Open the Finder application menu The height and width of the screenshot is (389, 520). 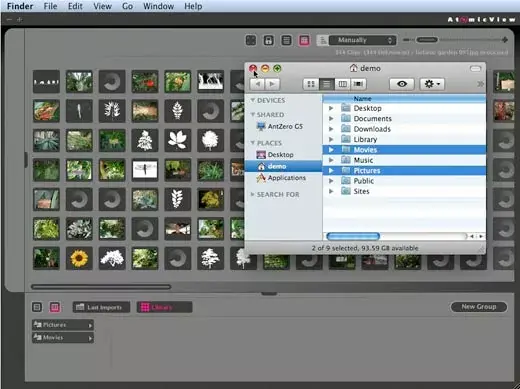[20, 6]
